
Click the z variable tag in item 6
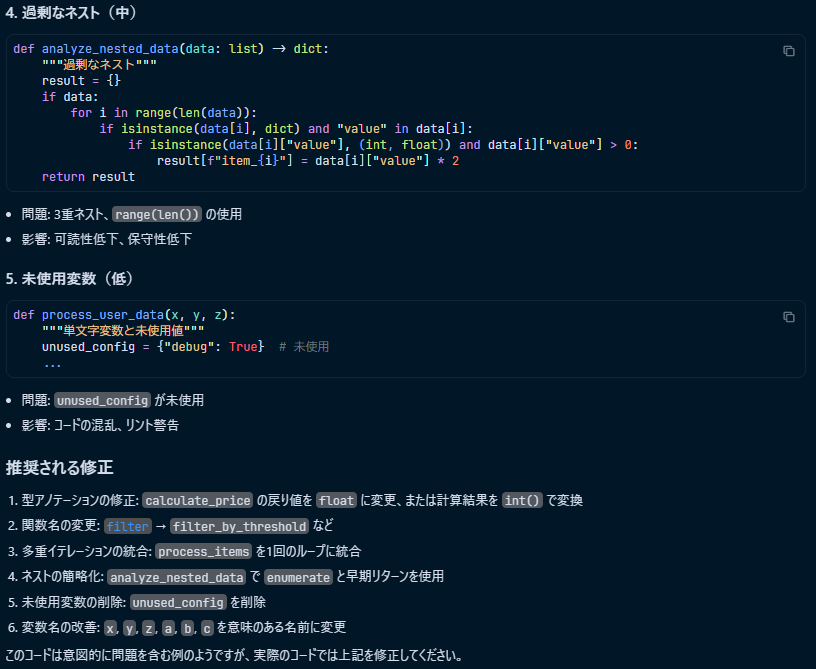[x=149, y=628]
